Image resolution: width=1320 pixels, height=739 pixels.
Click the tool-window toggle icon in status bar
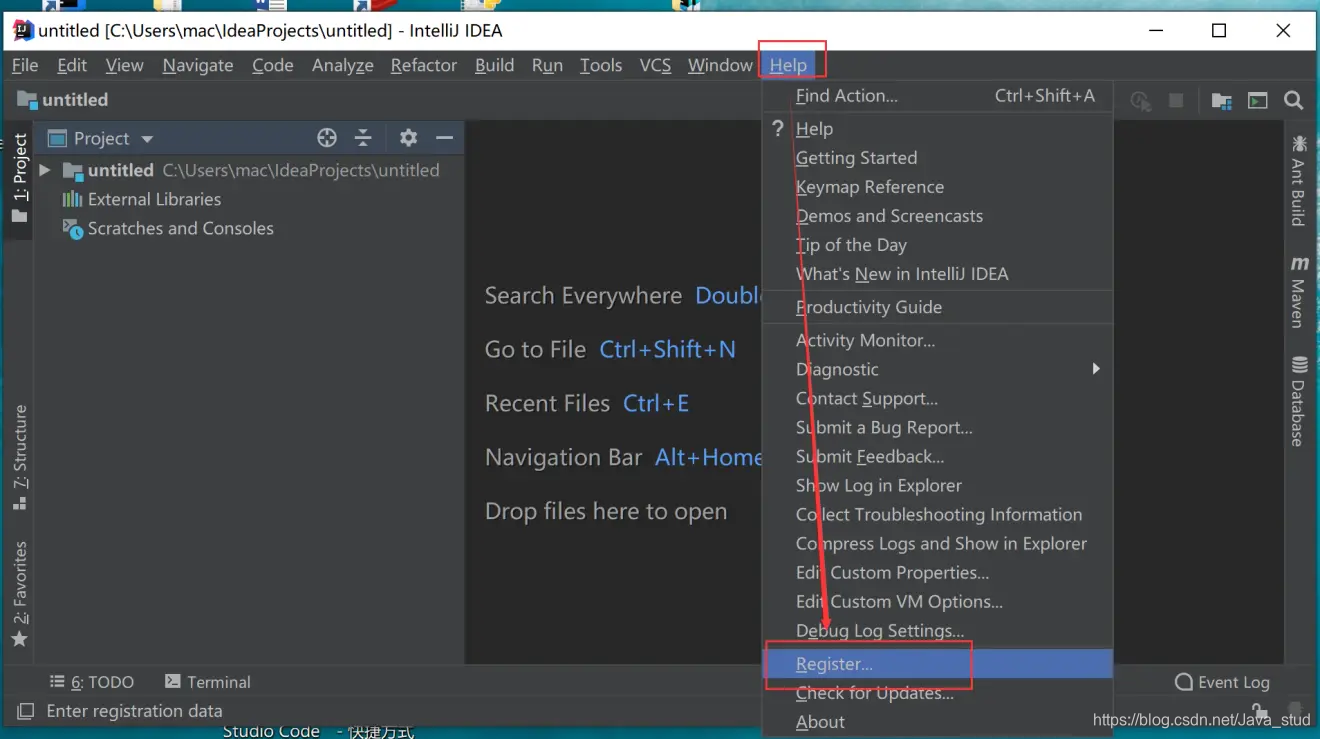tap(25, 711)
